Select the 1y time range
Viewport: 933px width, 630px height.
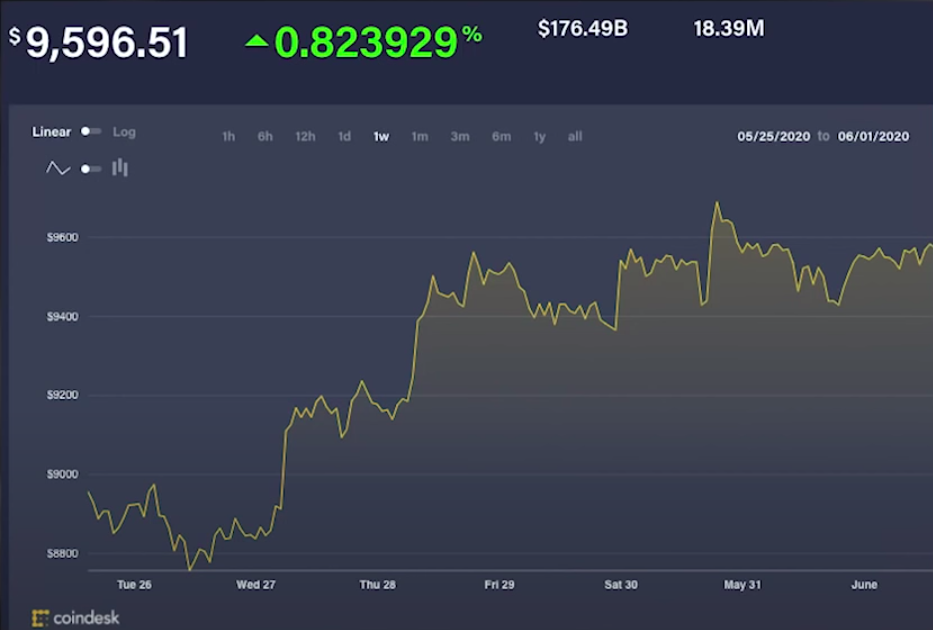[x=540, y=137]
